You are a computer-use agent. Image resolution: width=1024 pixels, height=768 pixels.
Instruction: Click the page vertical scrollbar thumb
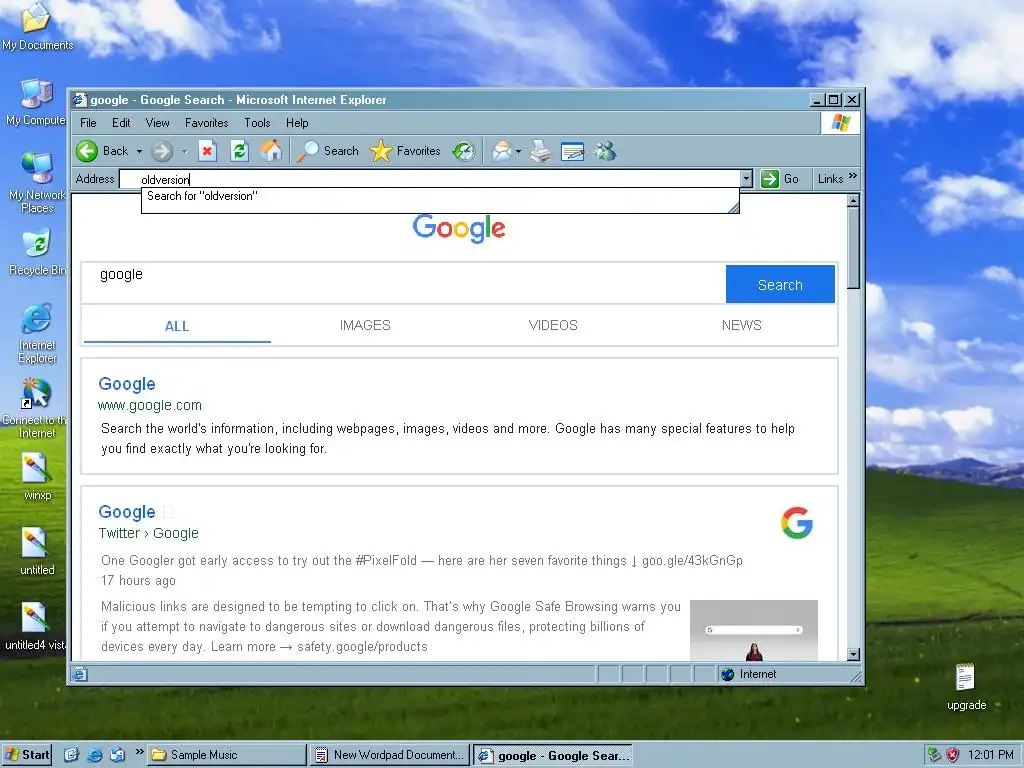[x=853, y=248]
